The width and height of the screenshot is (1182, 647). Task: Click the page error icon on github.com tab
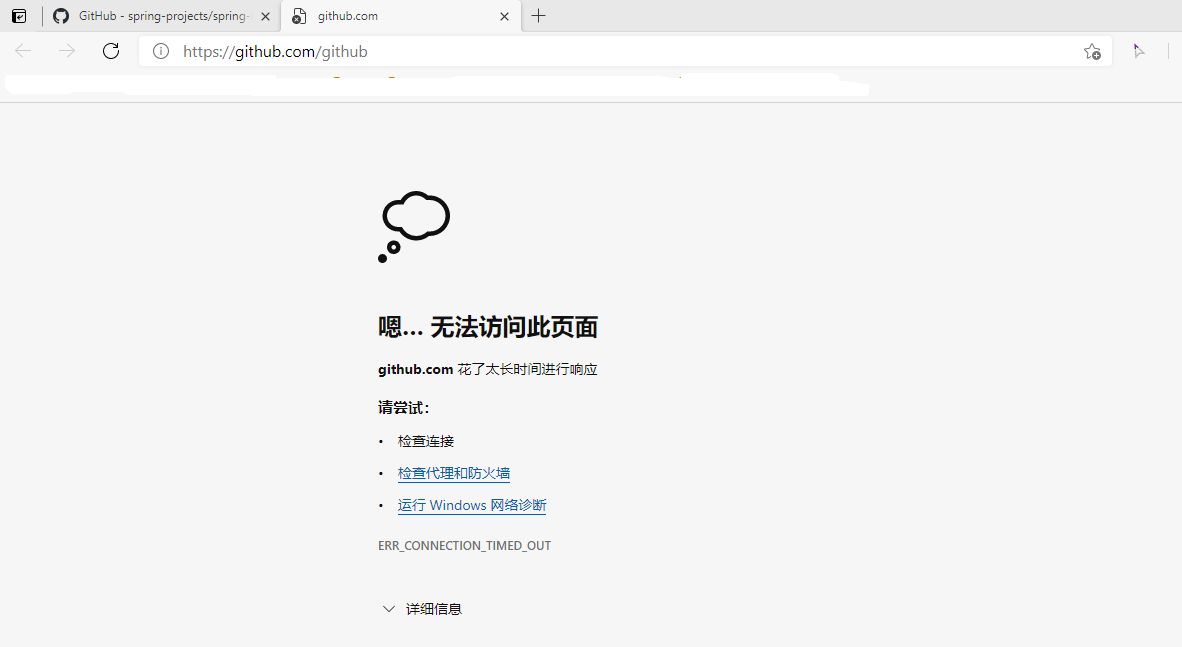(x=299, y=16)
